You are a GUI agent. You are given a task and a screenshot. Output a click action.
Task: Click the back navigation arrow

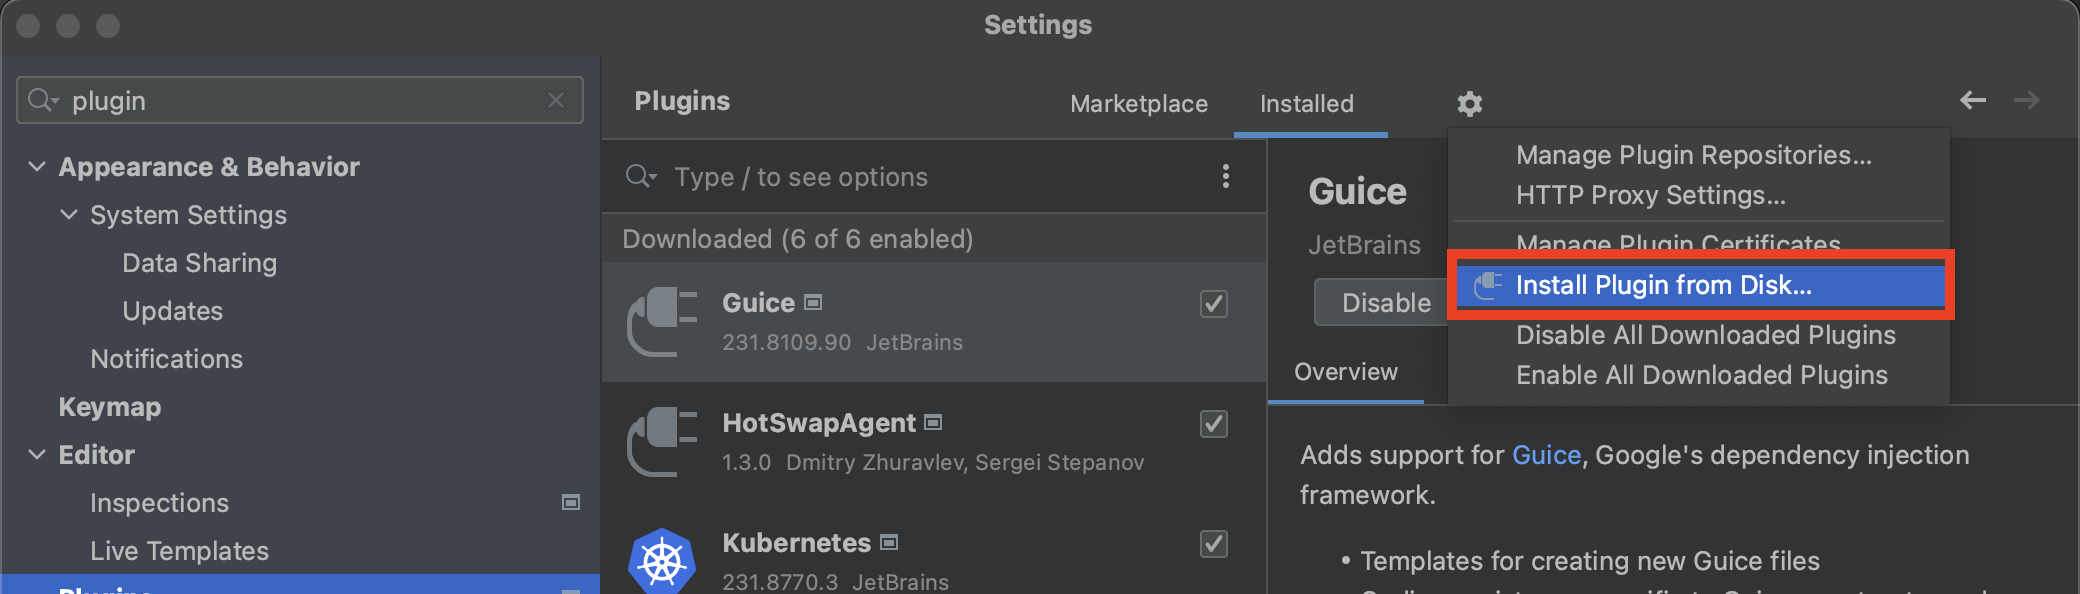point(1971,101)
